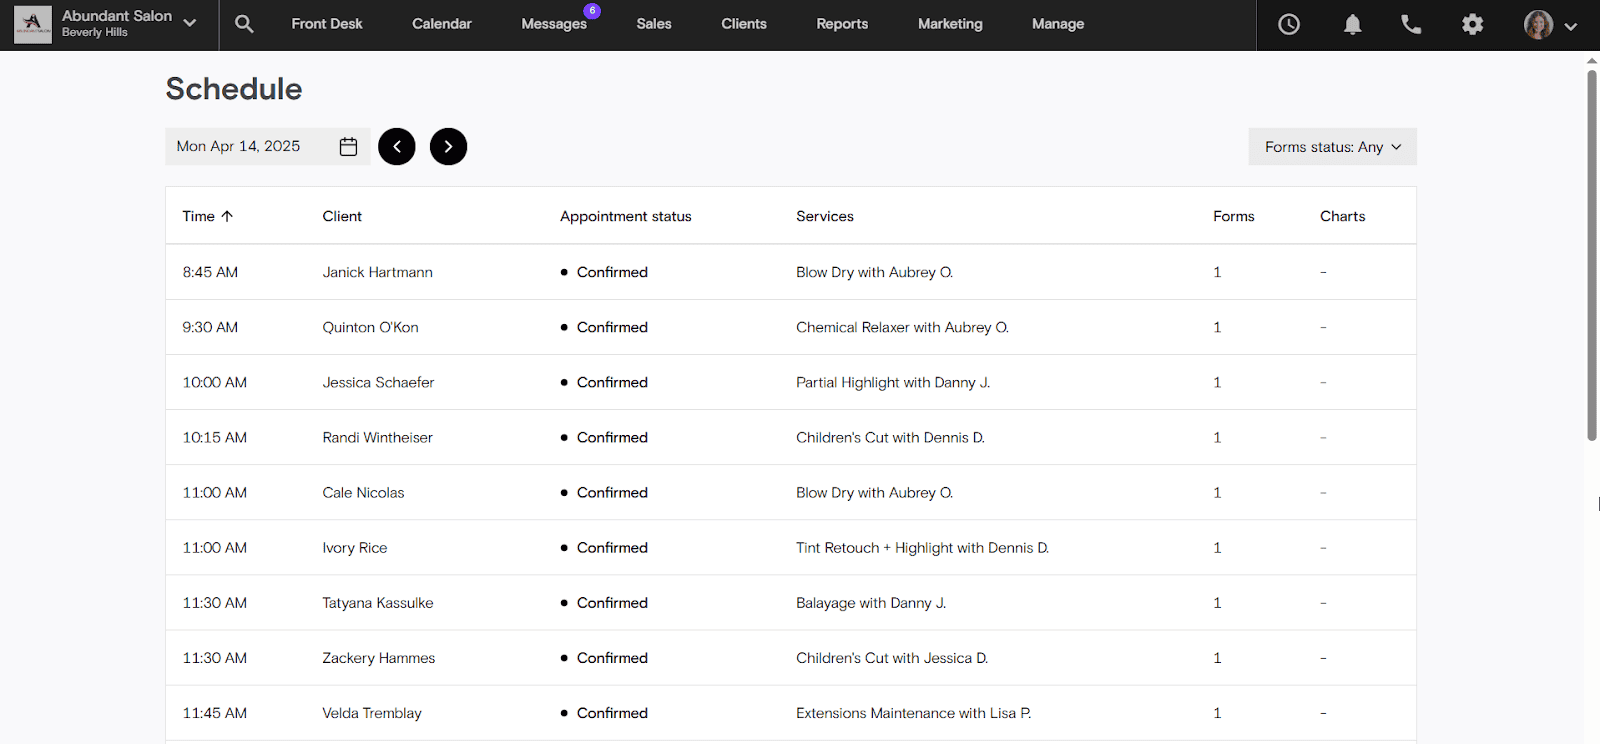
Task: Click the Abundant Salon logo
Action: tap(33, 24)
